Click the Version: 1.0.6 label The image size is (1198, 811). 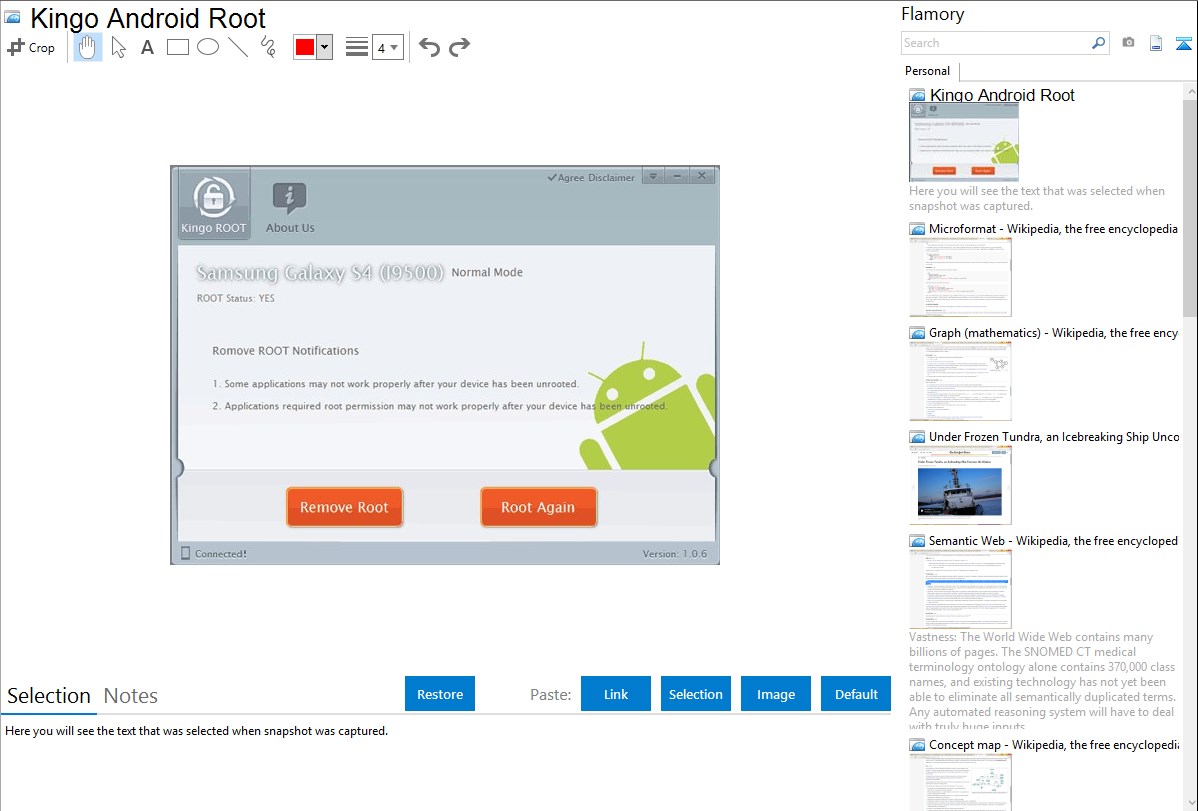(675, 553)
